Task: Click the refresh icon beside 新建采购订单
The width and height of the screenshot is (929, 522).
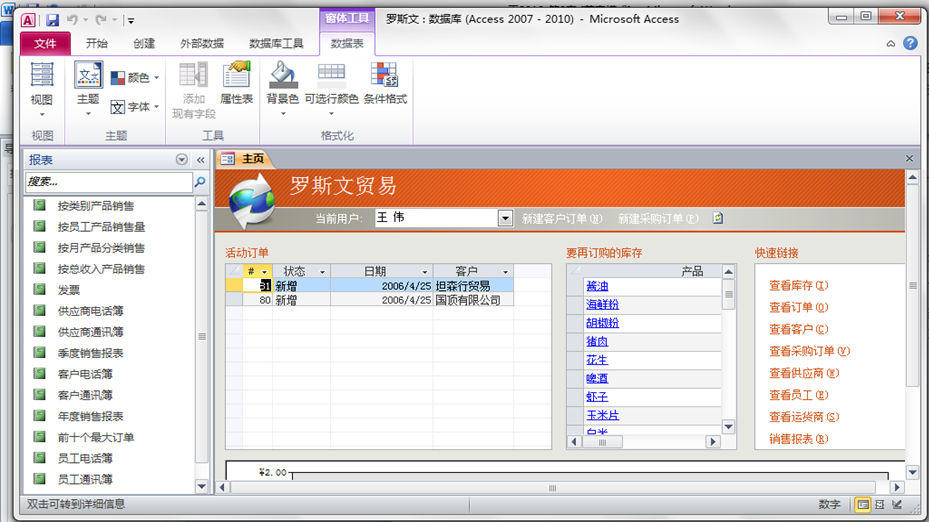Action: [717, 218]
